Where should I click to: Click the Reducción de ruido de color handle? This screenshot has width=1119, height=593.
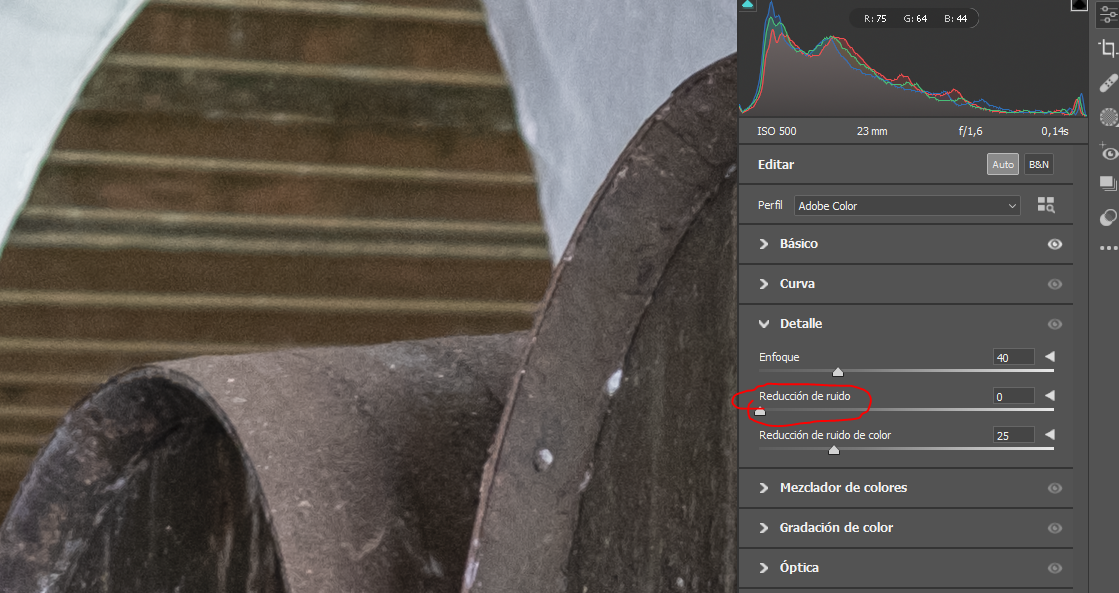click(834, 450)
